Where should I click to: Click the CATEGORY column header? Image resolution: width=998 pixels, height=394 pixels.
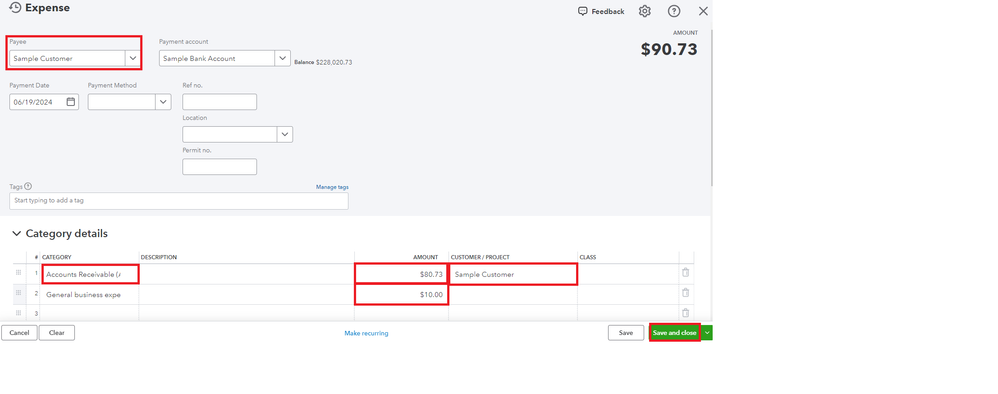click(57, 257)
